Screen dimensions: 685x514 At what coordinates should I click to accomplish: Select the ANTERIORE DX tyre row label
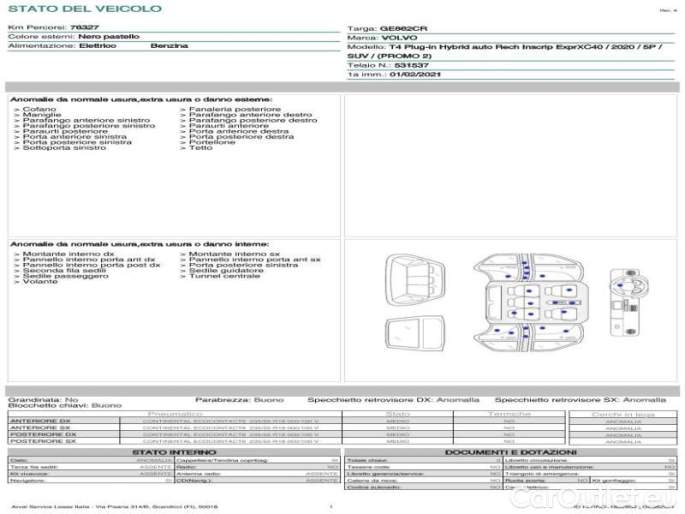40,421
